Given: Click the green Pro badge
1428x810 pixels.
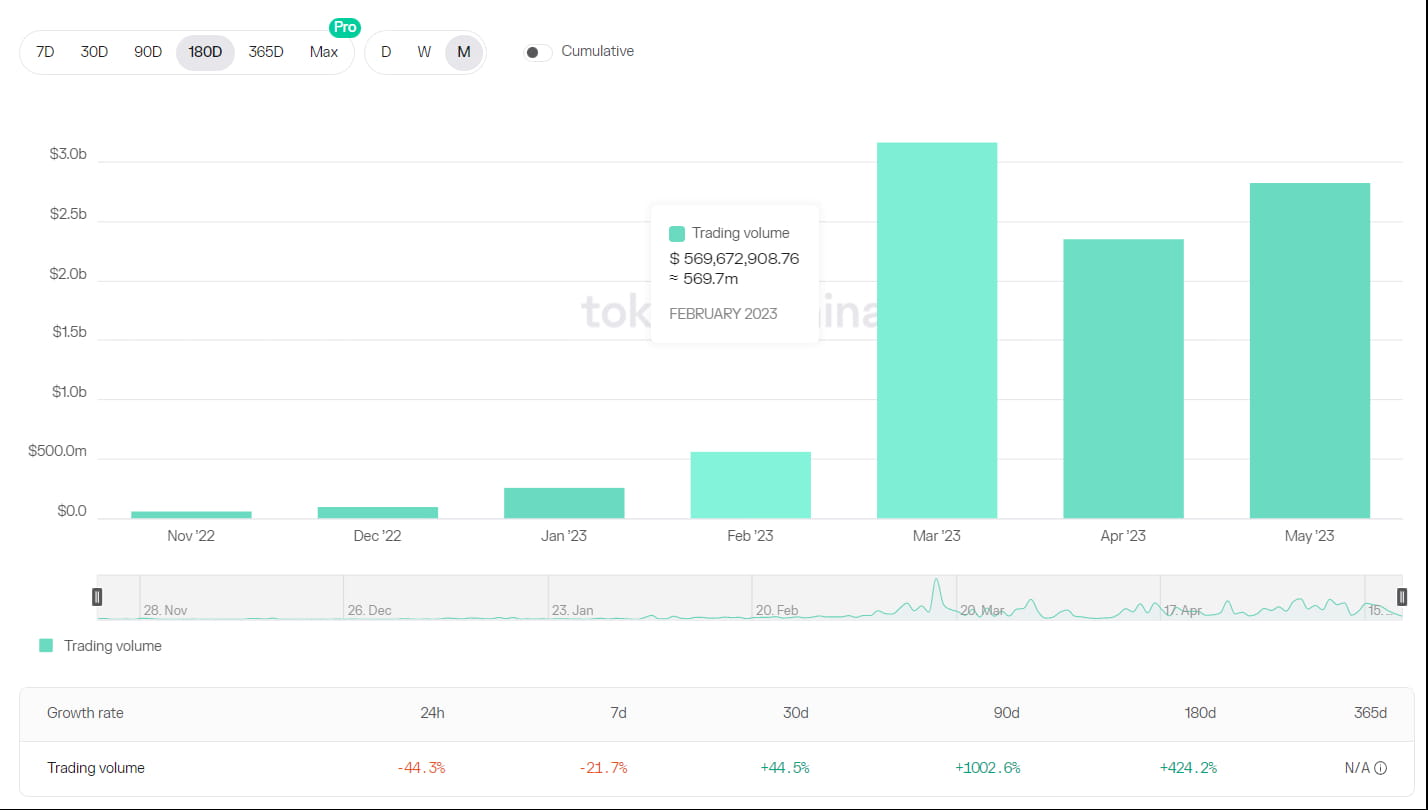Looking at the screenshot, I should click(345, 27).
